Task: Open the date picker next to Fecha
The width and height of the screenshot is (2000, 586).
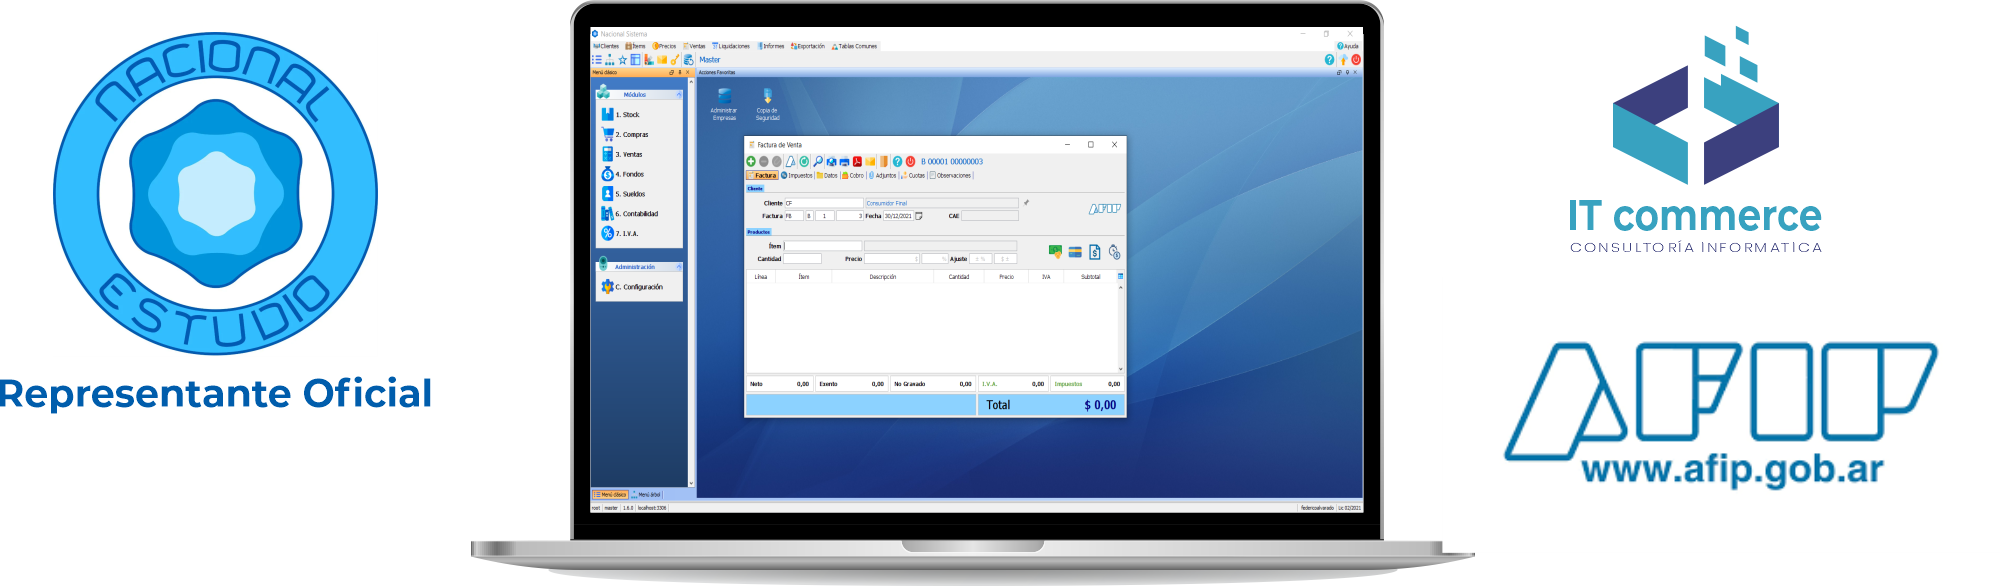Action: [x=919, y=216]
